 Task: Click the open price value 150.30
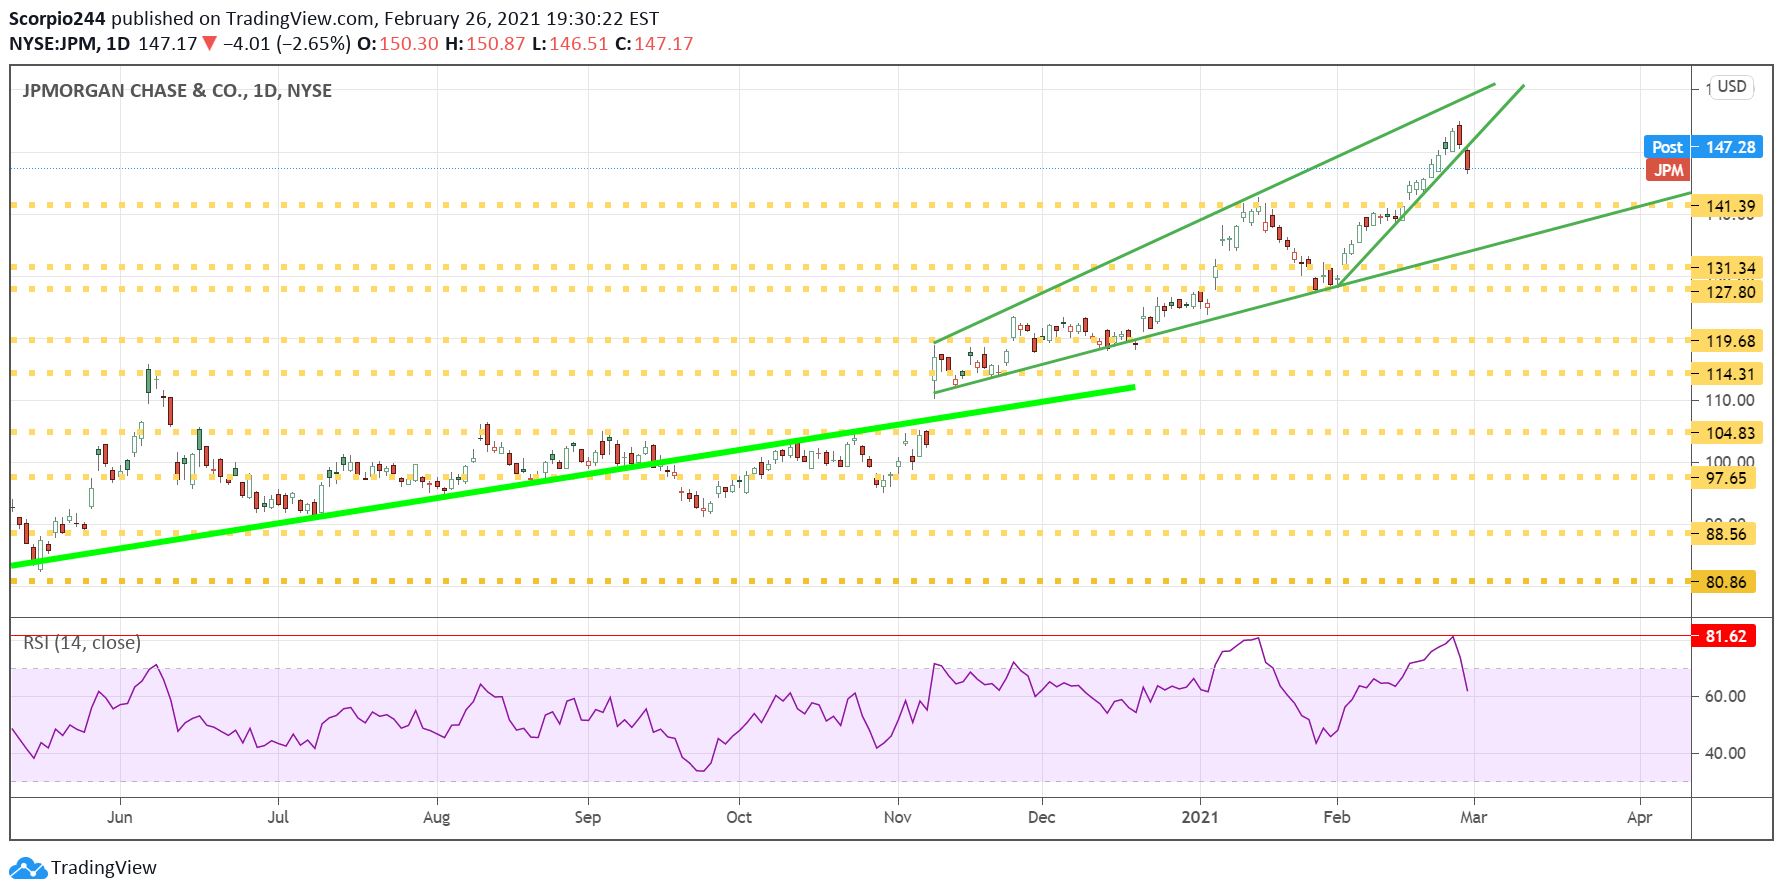(x=408, y=44)
